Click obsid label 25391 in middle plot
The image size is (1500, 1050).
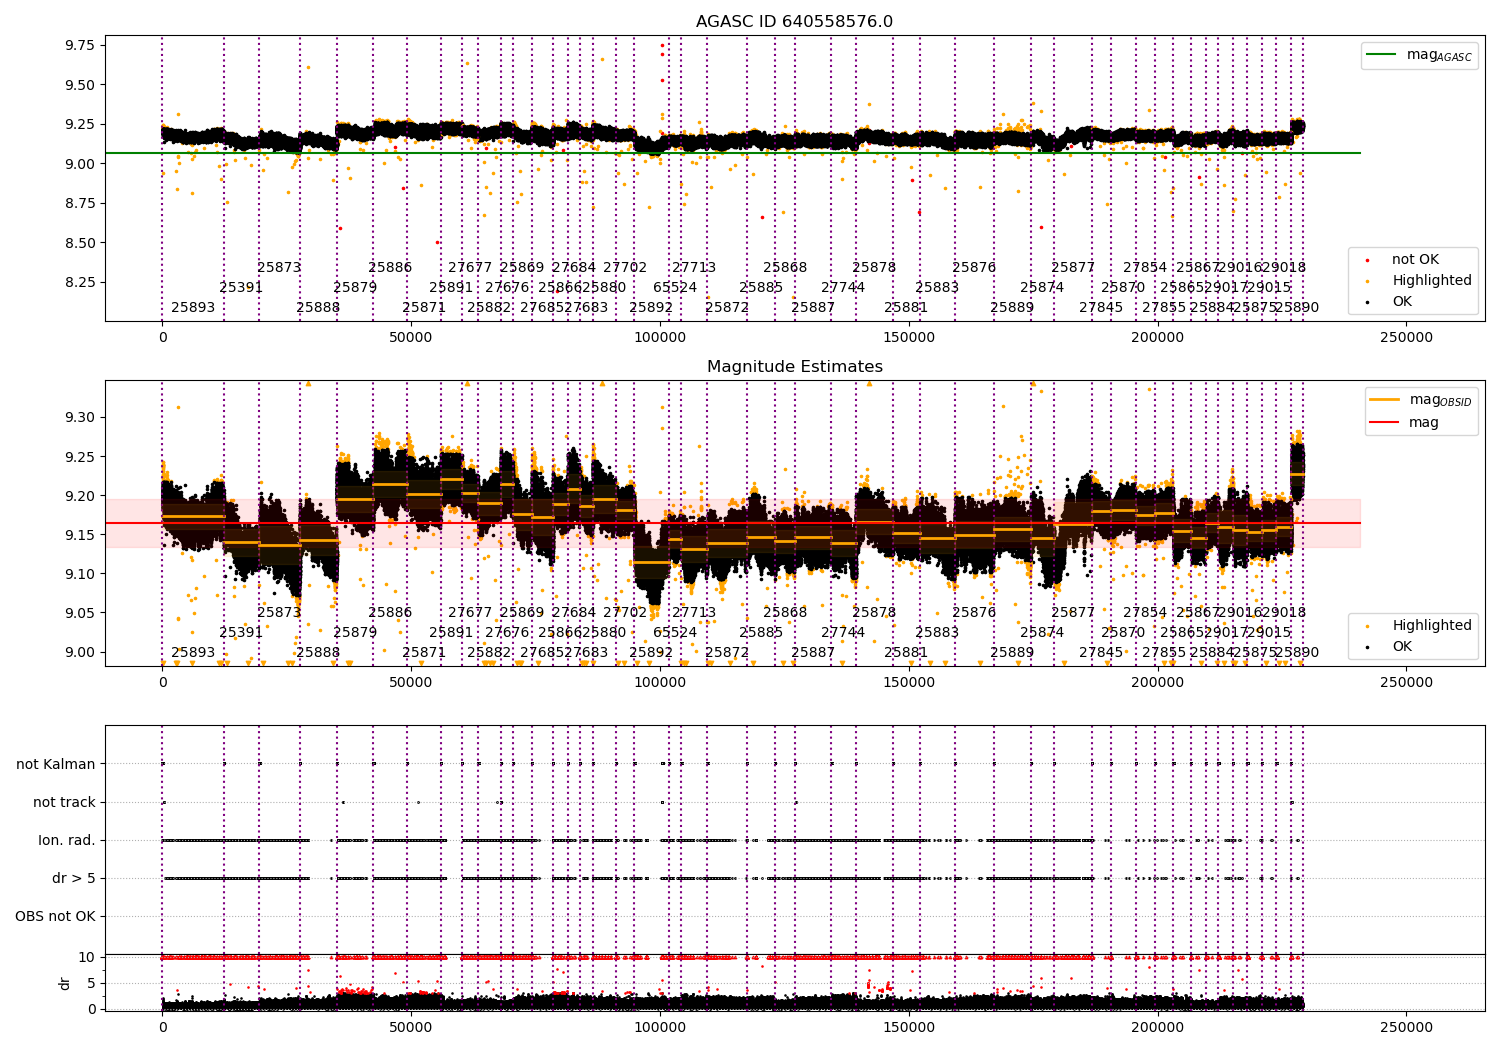241,632
